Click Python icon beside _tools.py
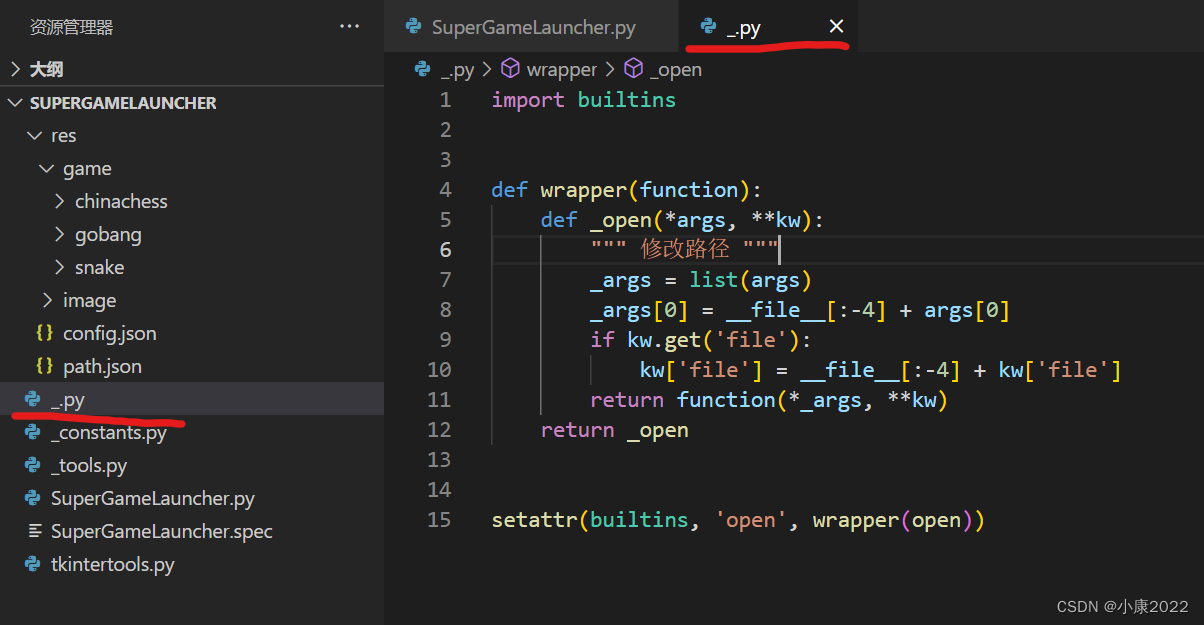 [x=33, y=465]
